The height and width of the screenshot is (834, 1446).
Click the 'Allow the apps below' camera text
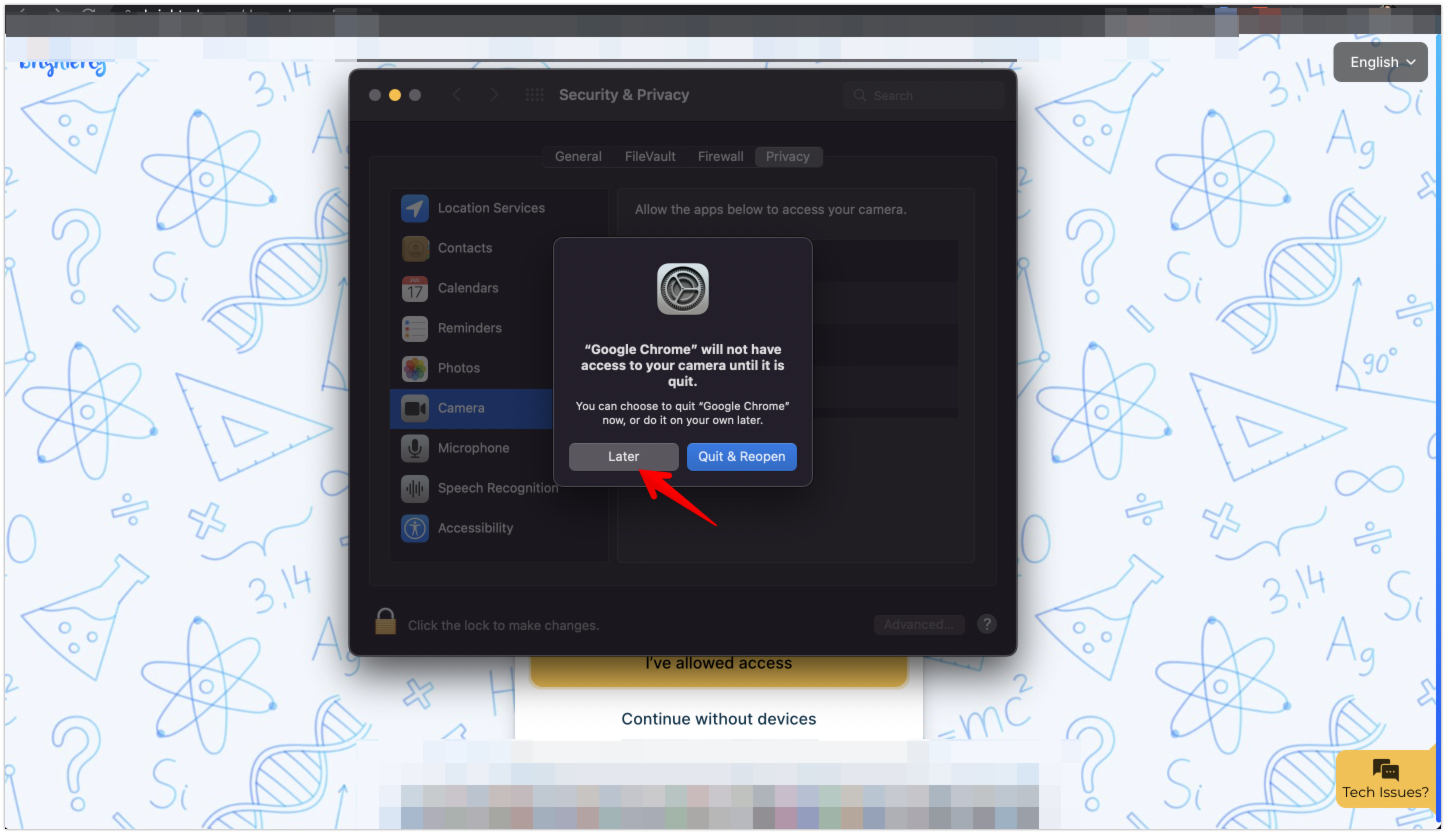tap(771, 210)
